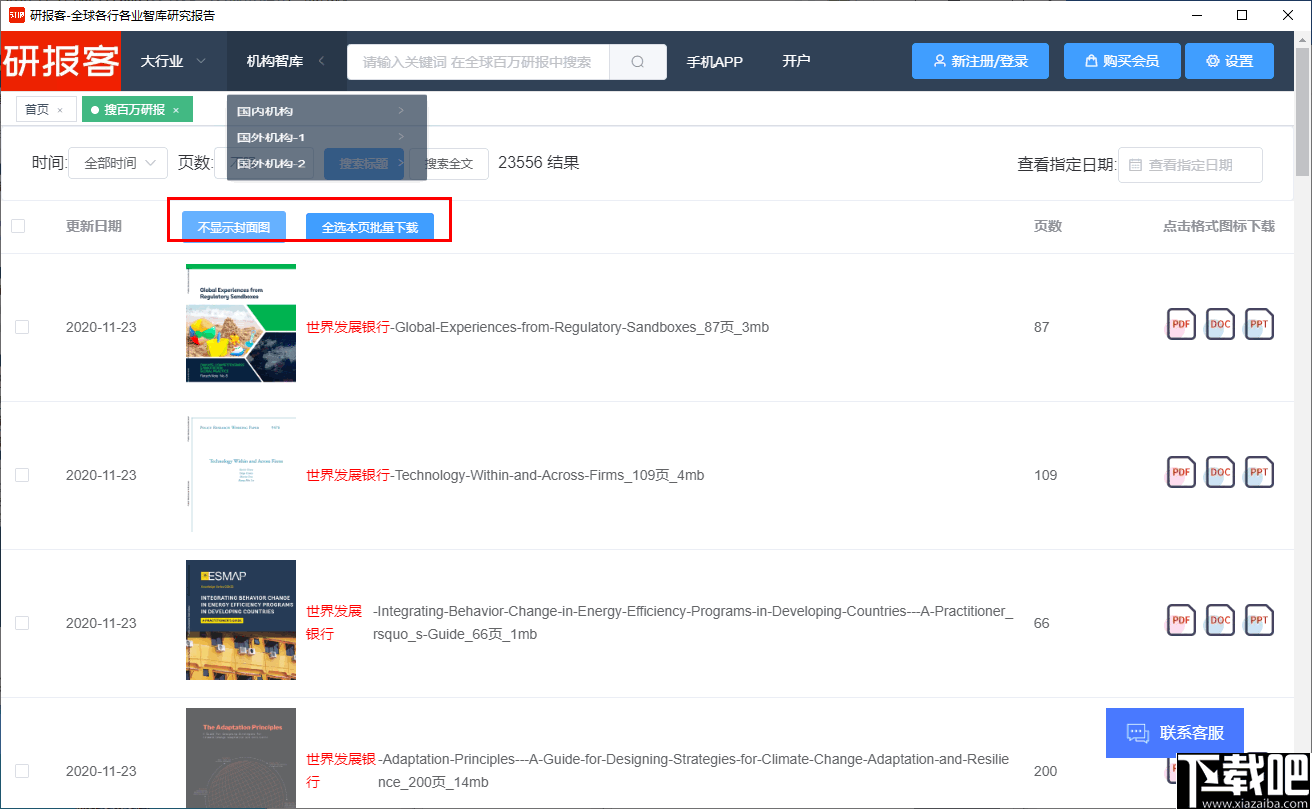1312x809 pixels.
Task: Open the 国内机构 submenu
Action: point(327,111)
